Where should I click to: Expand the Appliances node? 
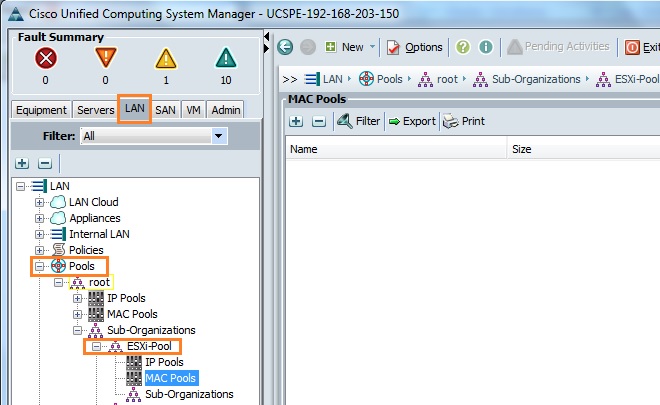[39, 218]
